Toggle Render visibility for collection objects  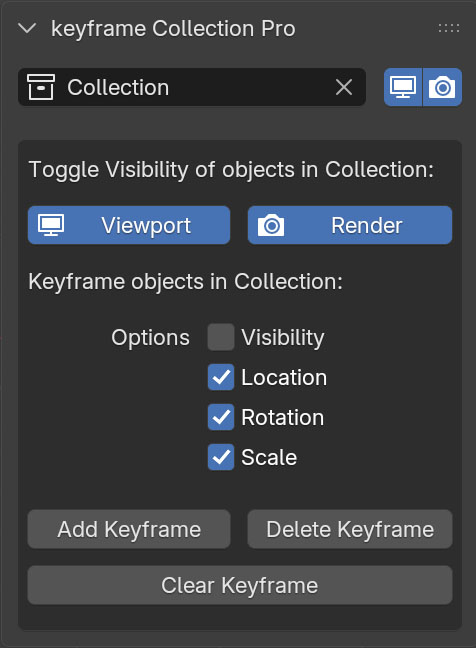(350, 225)
